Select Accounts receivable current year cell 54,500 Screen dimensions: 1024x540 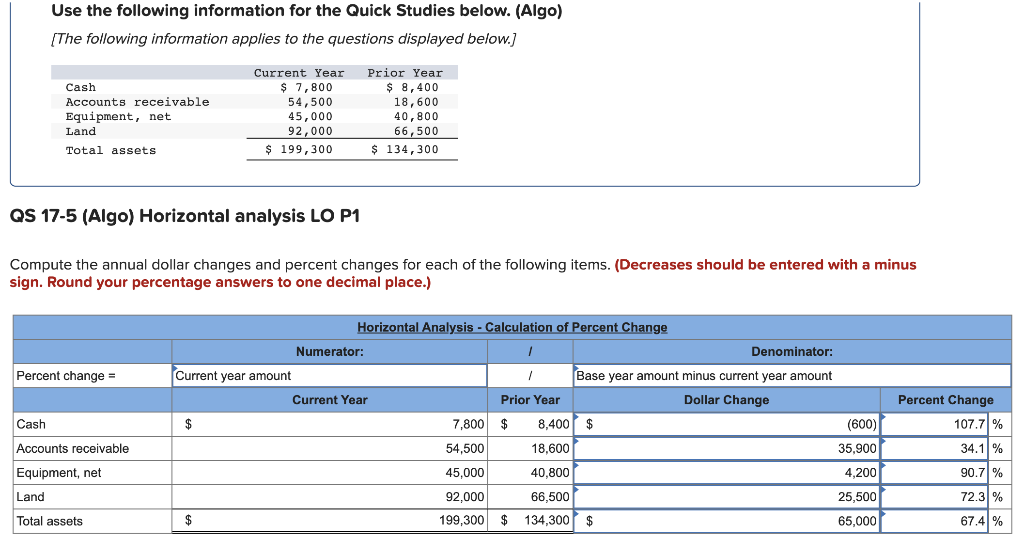[330, 449]
